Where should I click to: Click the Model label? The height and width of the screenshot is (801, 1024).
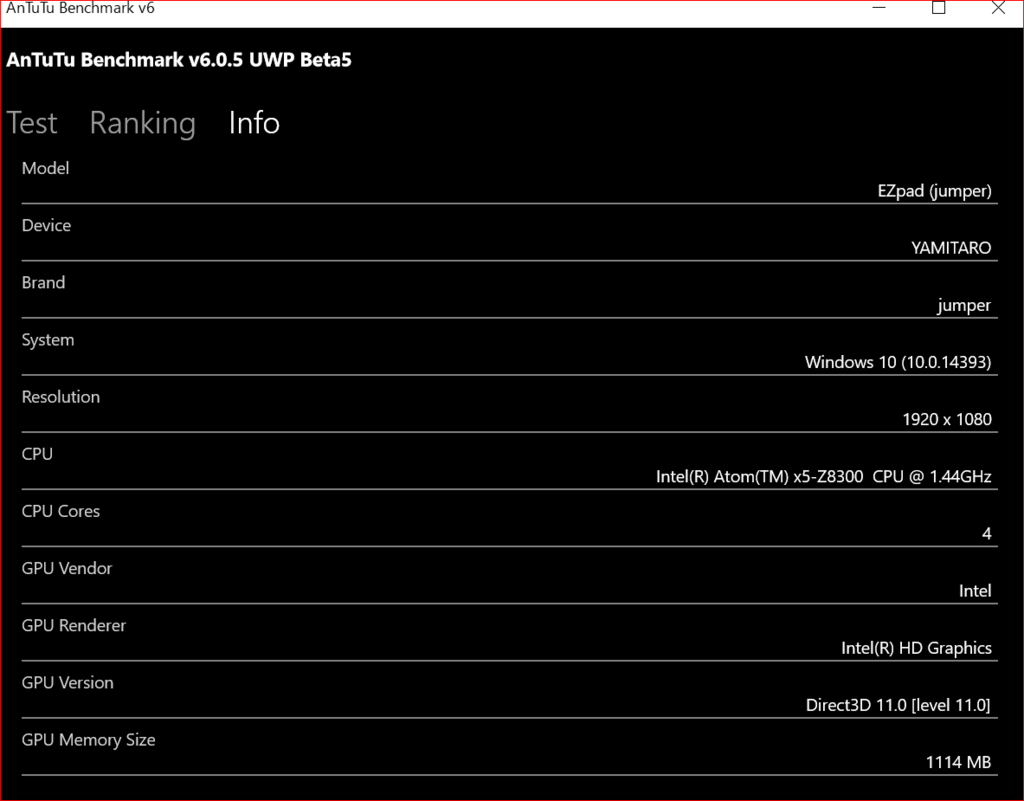click(45, 168)
